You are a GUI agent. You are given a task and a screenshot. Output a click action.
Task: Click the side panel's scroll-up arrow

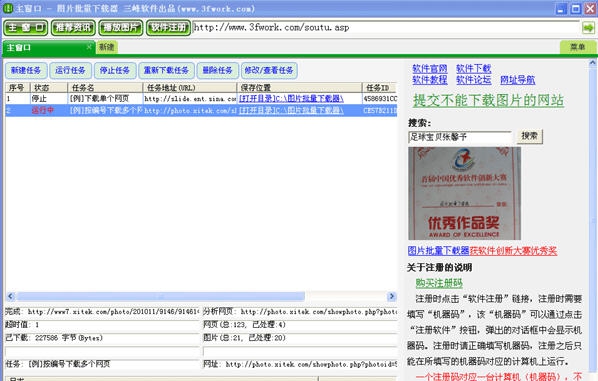(593, 63)
